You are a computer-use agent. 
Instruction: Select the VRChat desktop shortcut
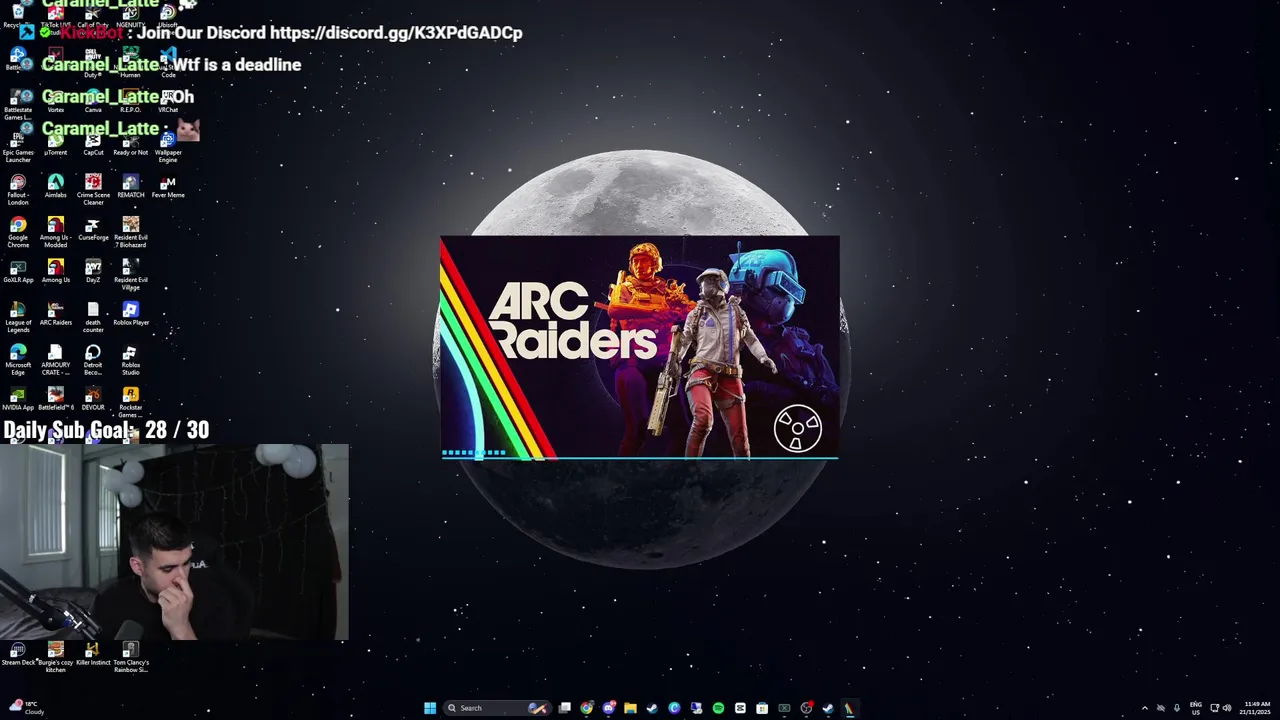(168, 102)
